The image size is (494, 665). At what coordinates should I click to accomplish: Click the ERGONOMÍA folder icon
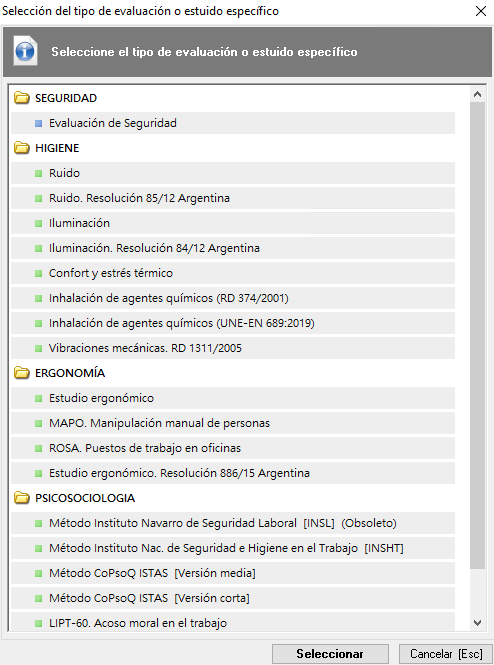click(x=22, y=373)
